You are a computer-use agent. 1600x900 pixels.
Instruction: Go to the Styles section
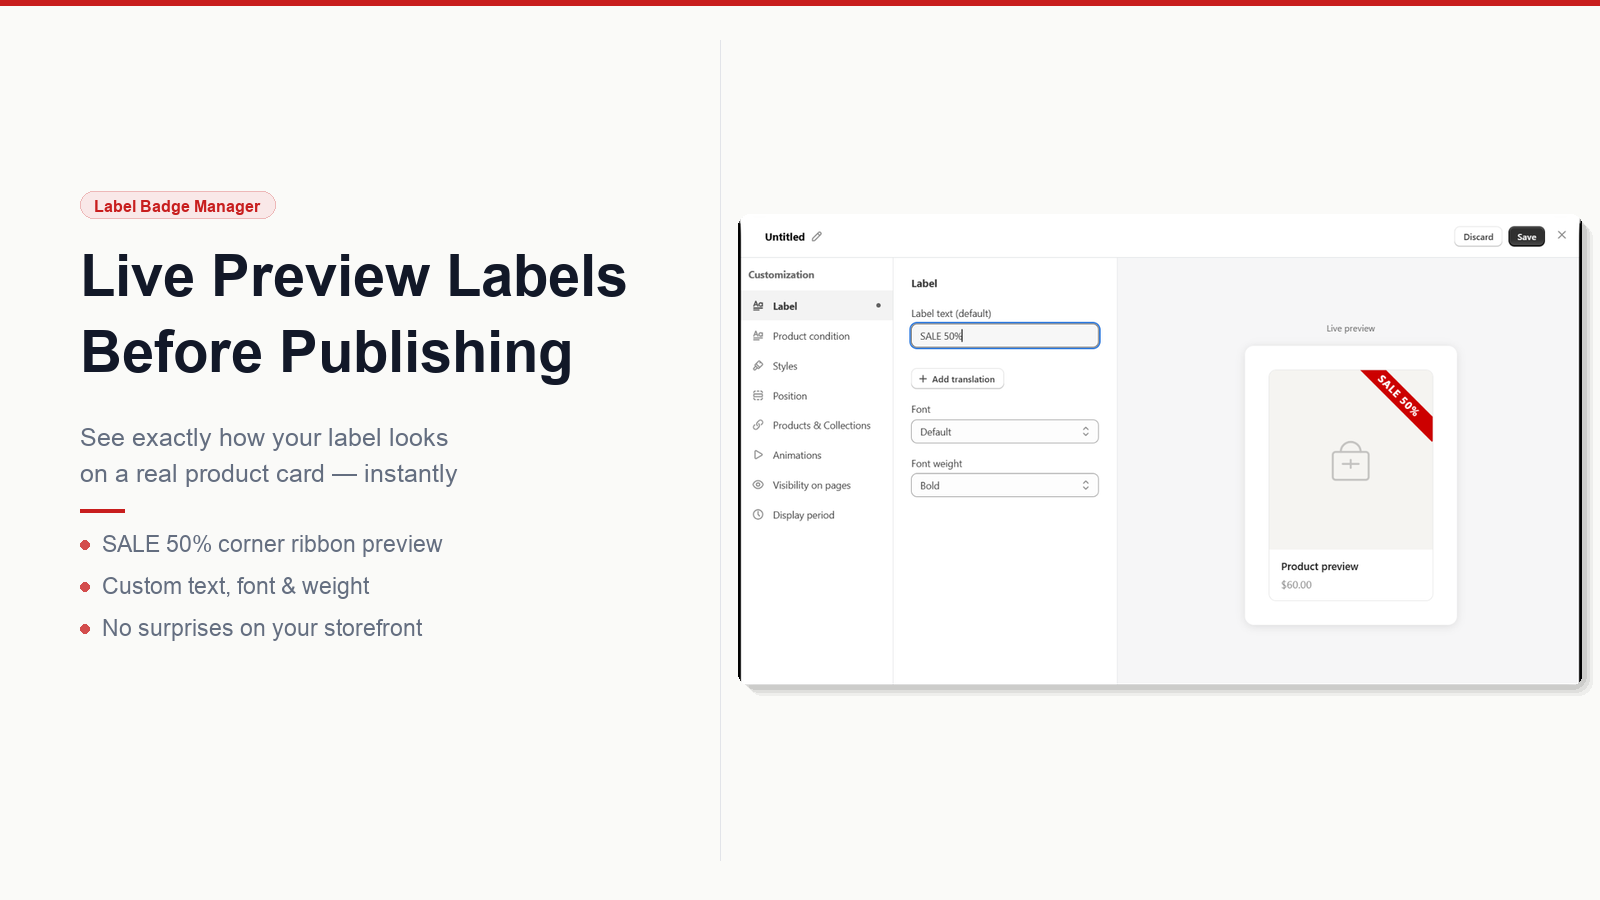[818, 366]
